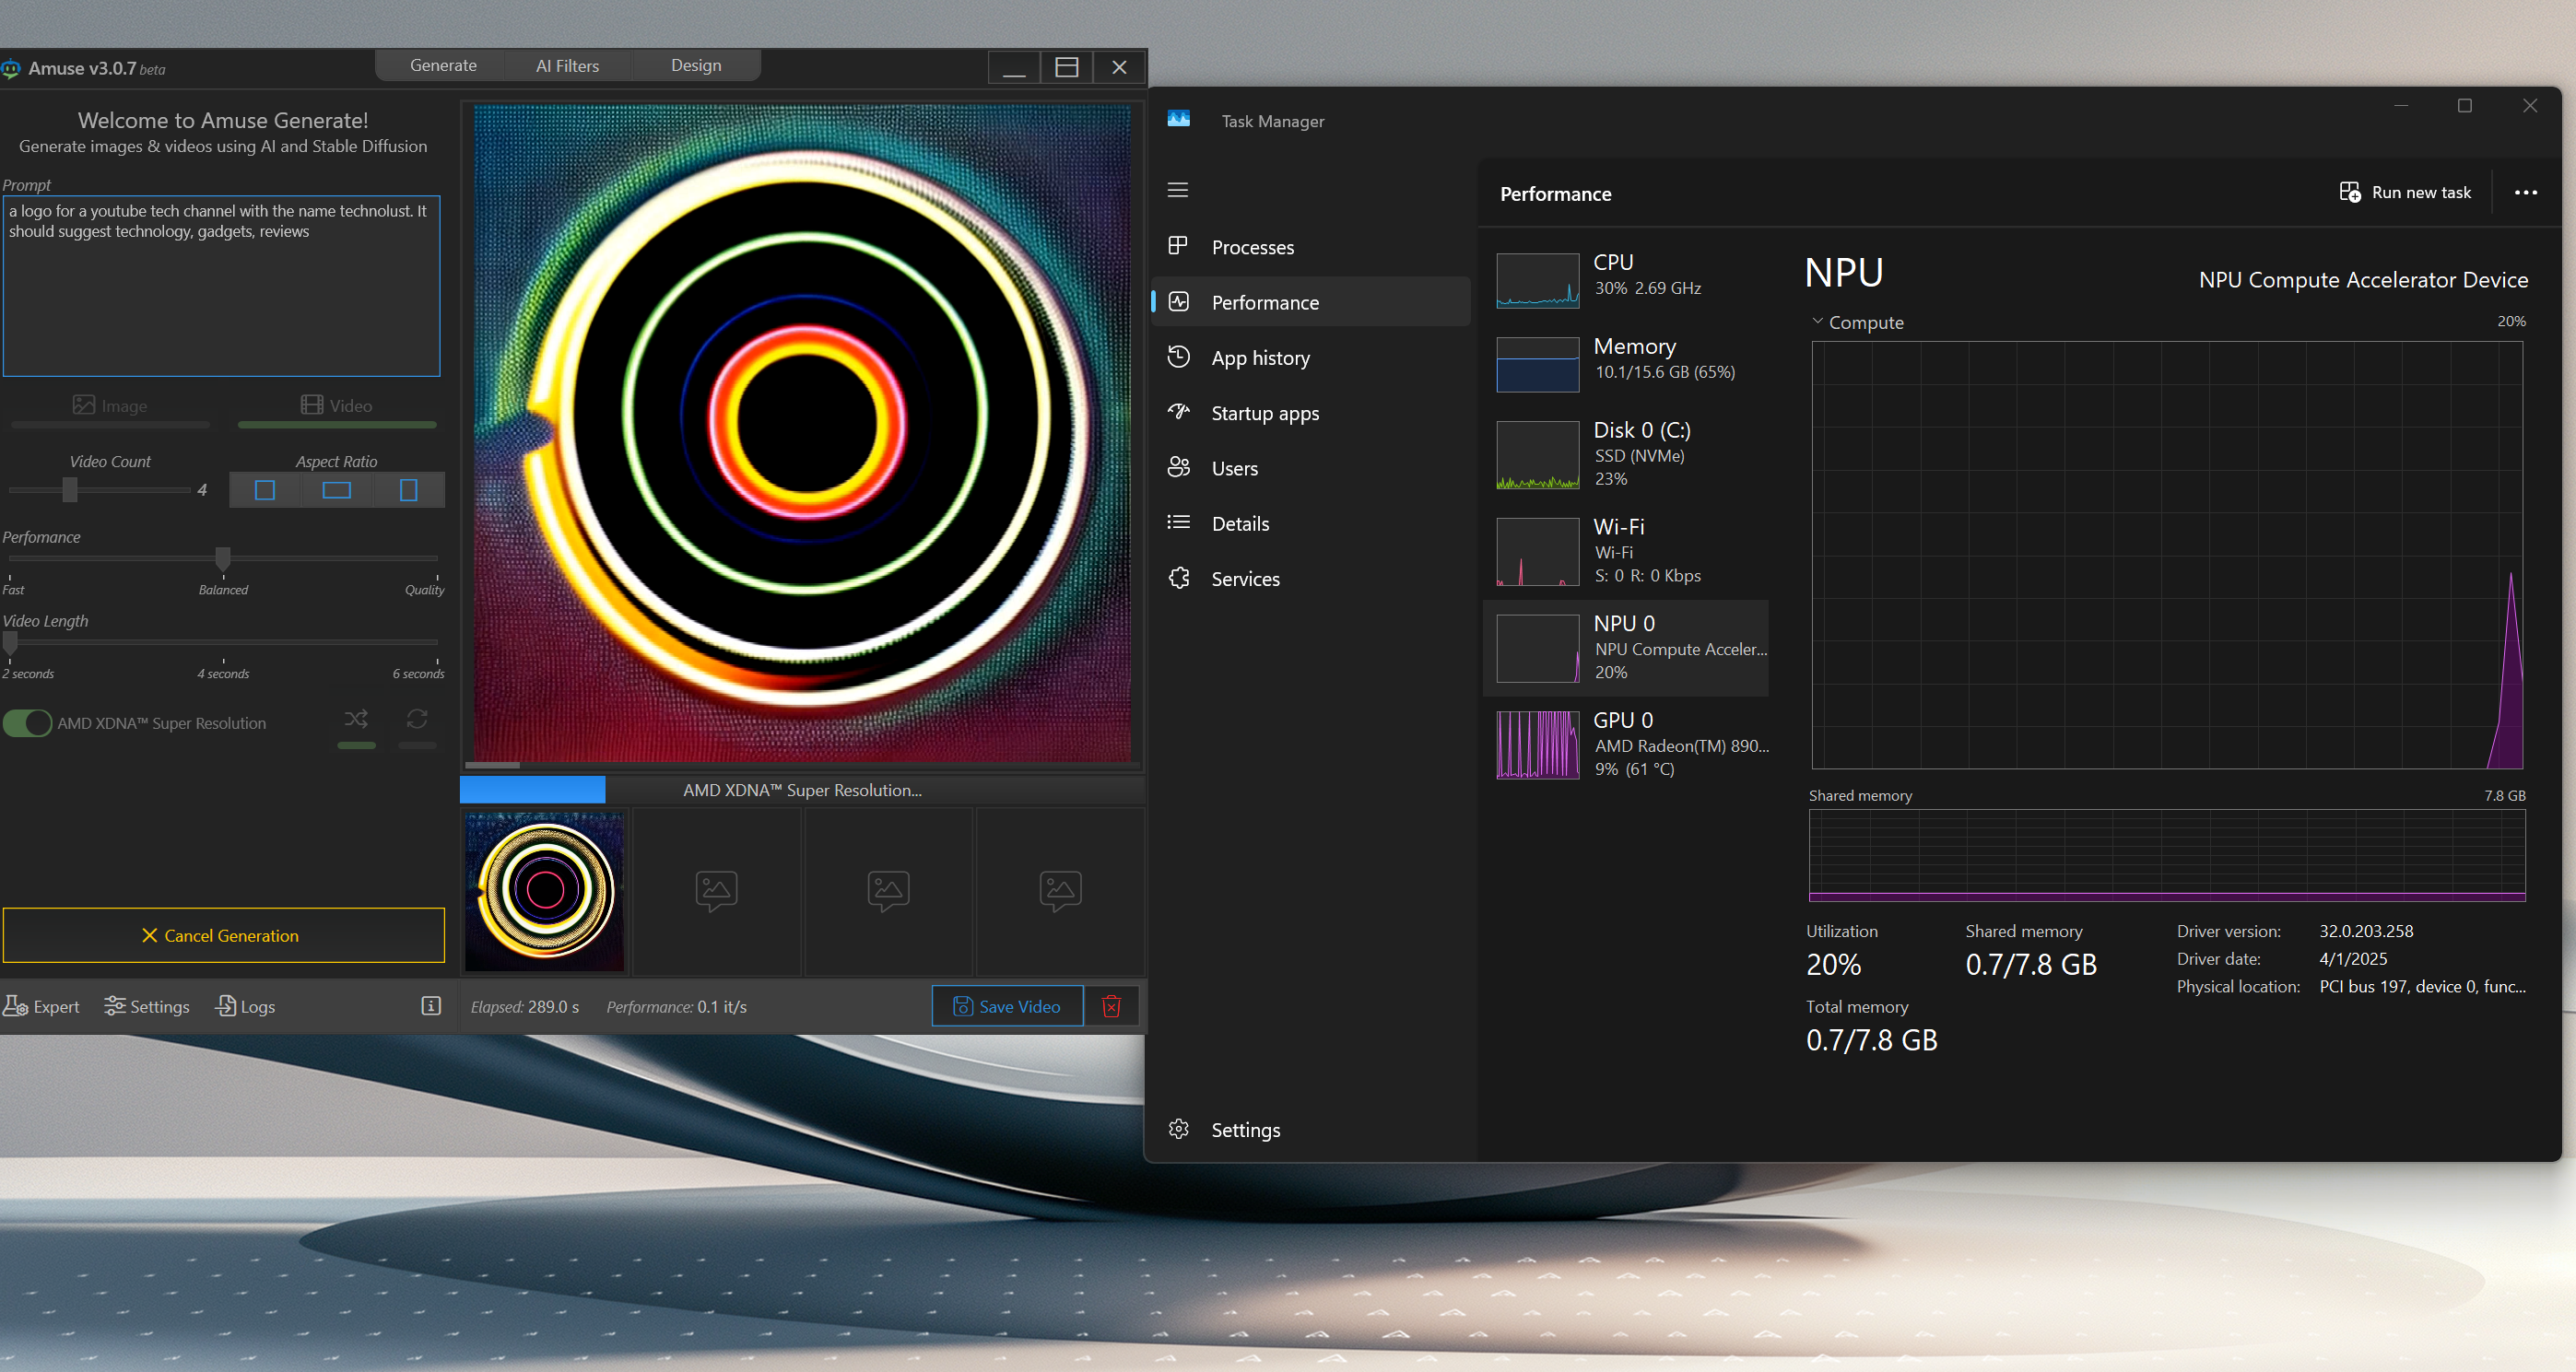2576x1372 pixels.
Task: Click the red delete trash icon
Action: pyautogui.click(x=1111, y=1006)
